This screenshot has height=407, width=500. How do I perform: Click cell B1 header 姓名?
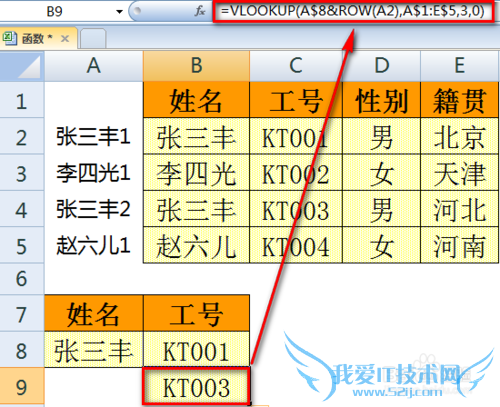196,100
